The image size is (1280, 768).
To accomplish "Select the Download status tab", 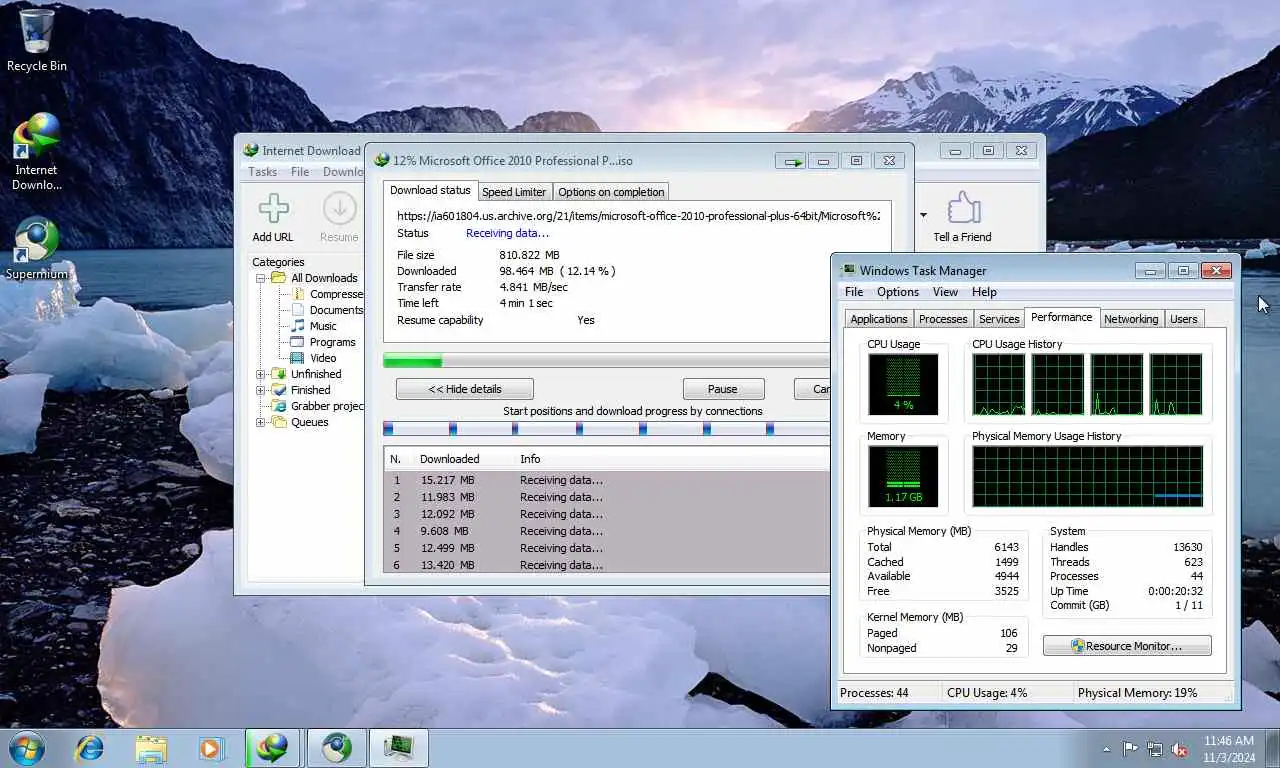I will point(430,190).
